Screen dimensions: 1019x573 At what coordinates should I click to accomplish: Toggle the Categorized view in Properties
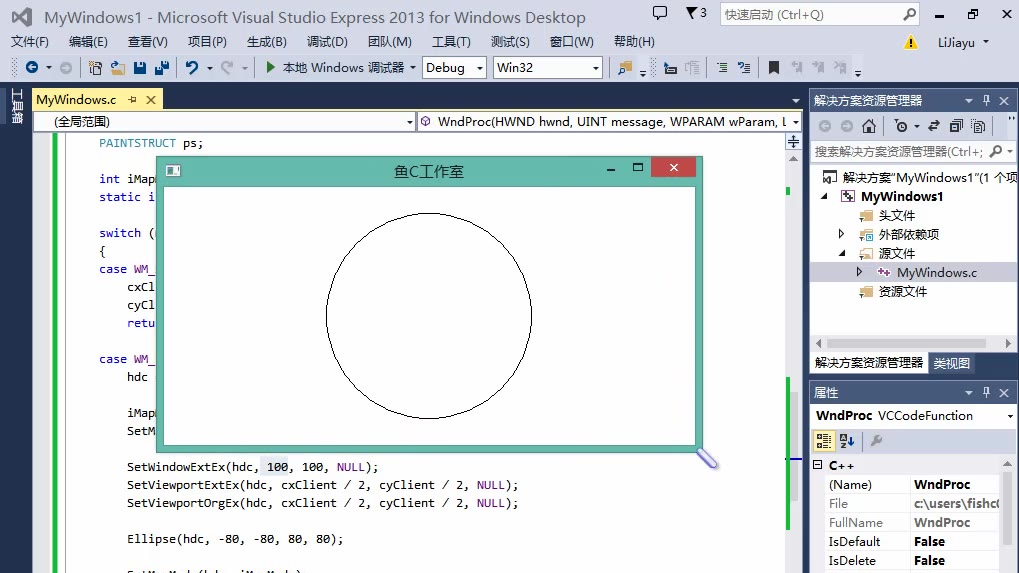click(823, 441)
